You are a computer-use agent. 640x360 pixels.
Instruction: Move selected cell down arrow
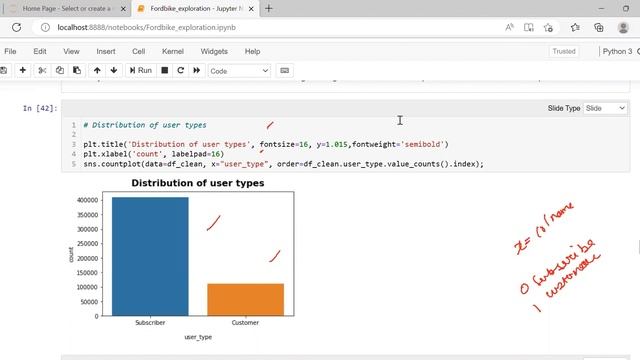[114, 71]
